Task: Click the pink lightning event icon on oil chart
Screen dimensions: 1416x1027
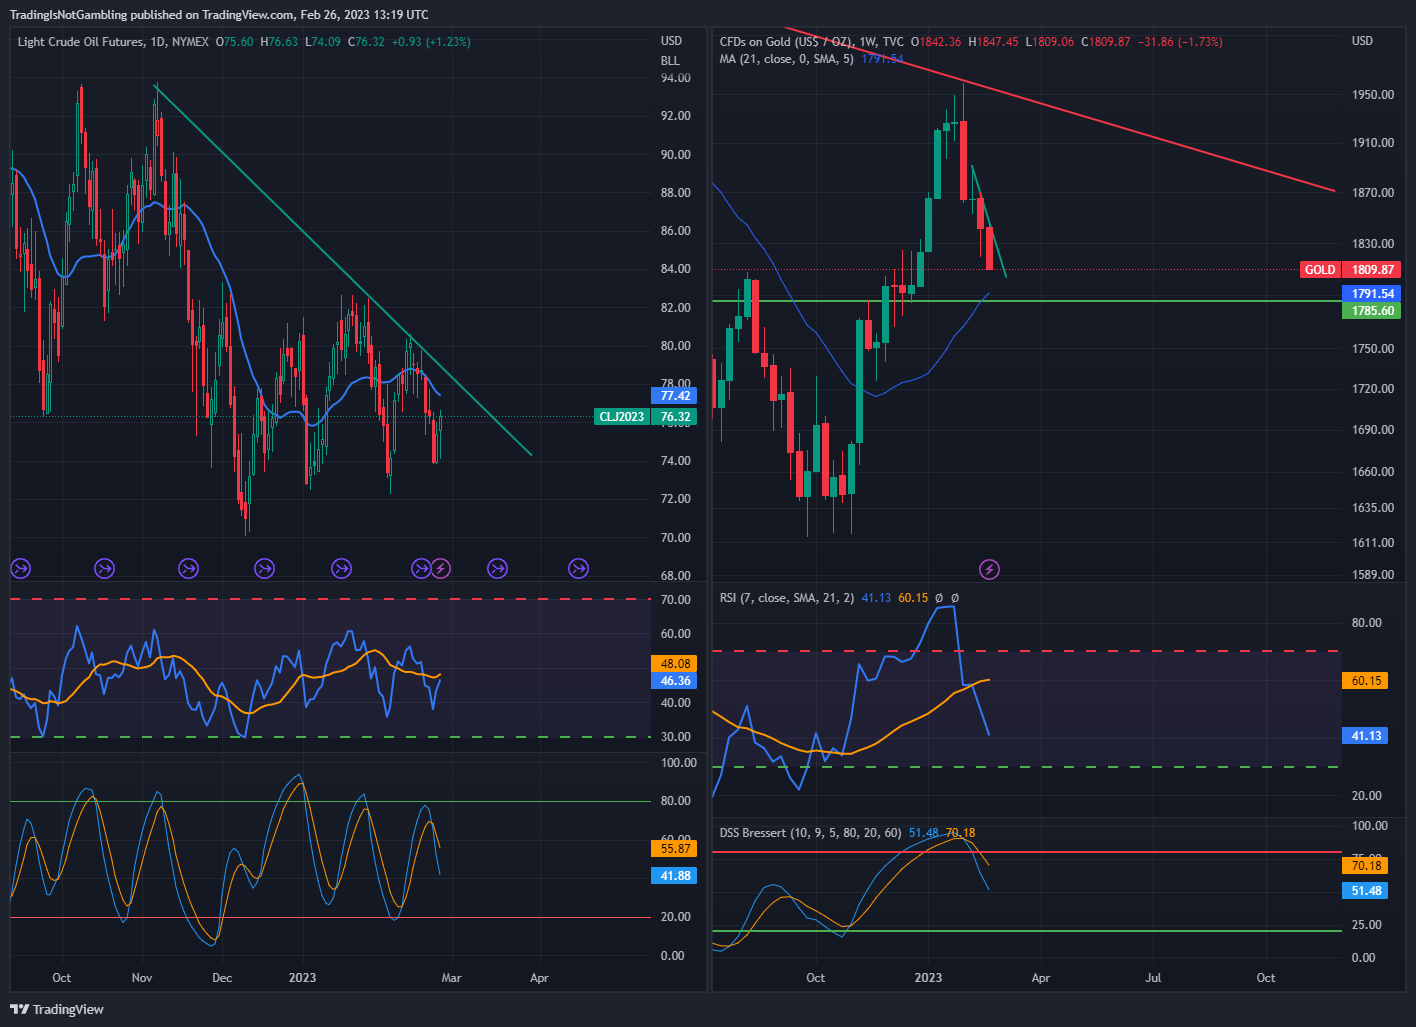Action: 441,569
